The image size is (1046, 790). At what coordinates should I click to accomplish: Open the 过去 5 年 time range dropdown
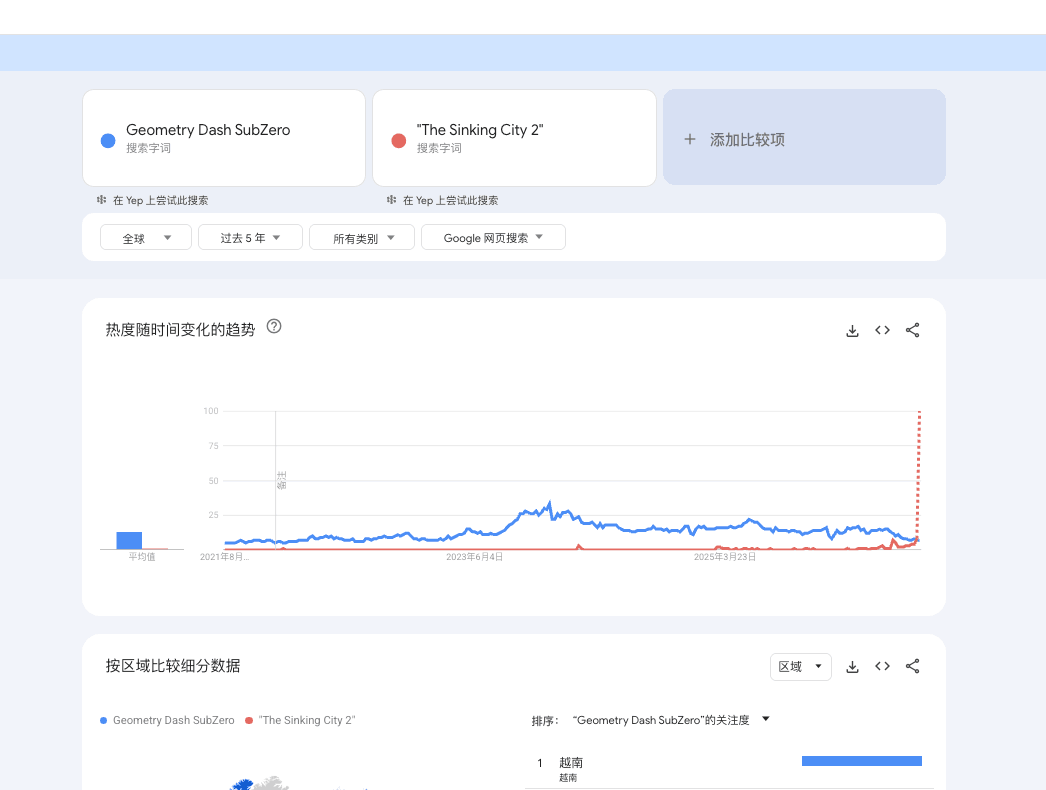coord(250,238)
